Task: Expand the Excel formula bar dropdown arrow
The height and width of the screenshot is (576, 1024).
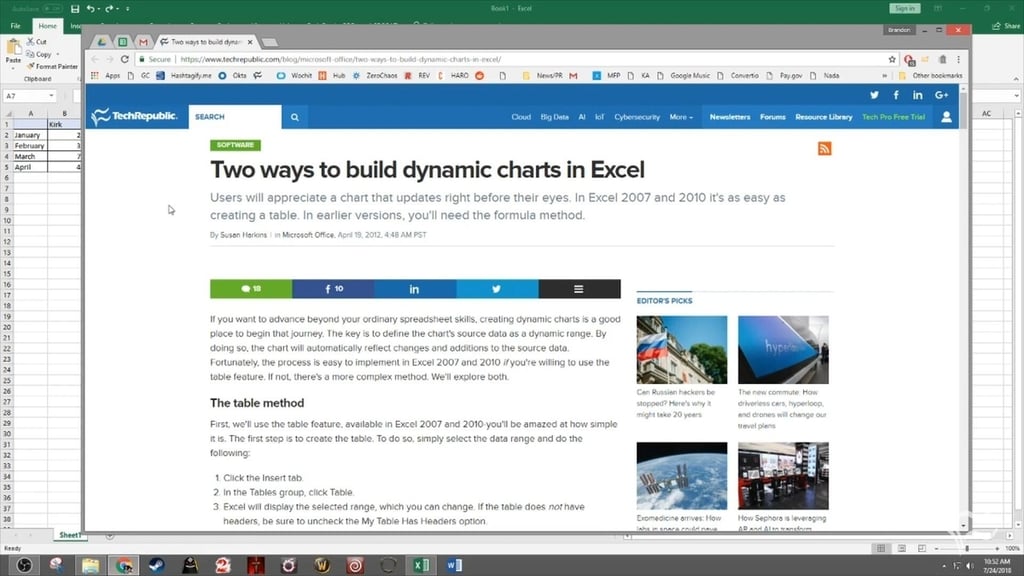Action: coord(1017,96)
